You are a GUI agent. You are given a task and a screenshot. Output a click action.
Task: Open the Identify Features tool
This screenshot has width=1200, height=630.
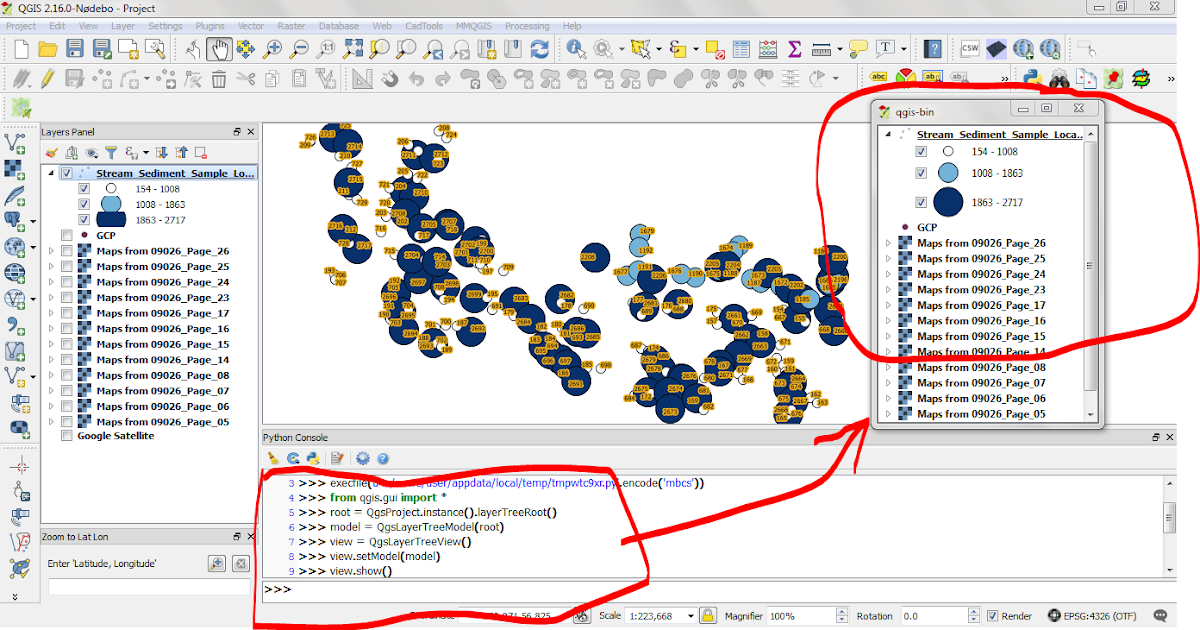[x=575, y=48]
